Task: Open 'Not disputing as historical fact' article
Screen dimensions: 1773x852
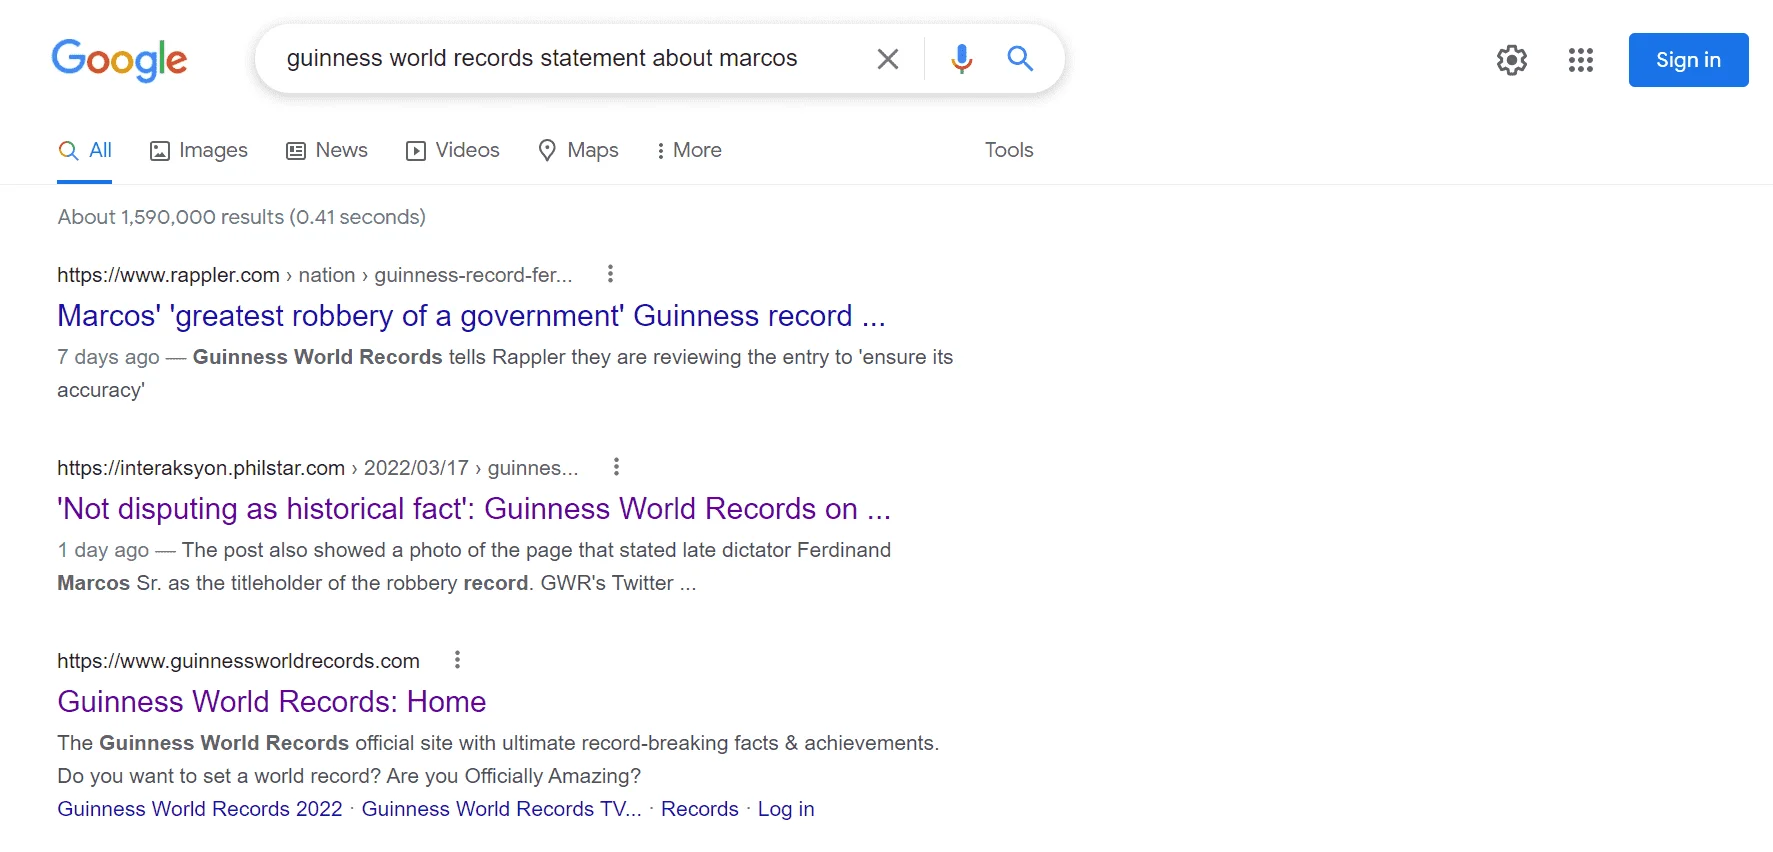Action: [x=474, y=509]
